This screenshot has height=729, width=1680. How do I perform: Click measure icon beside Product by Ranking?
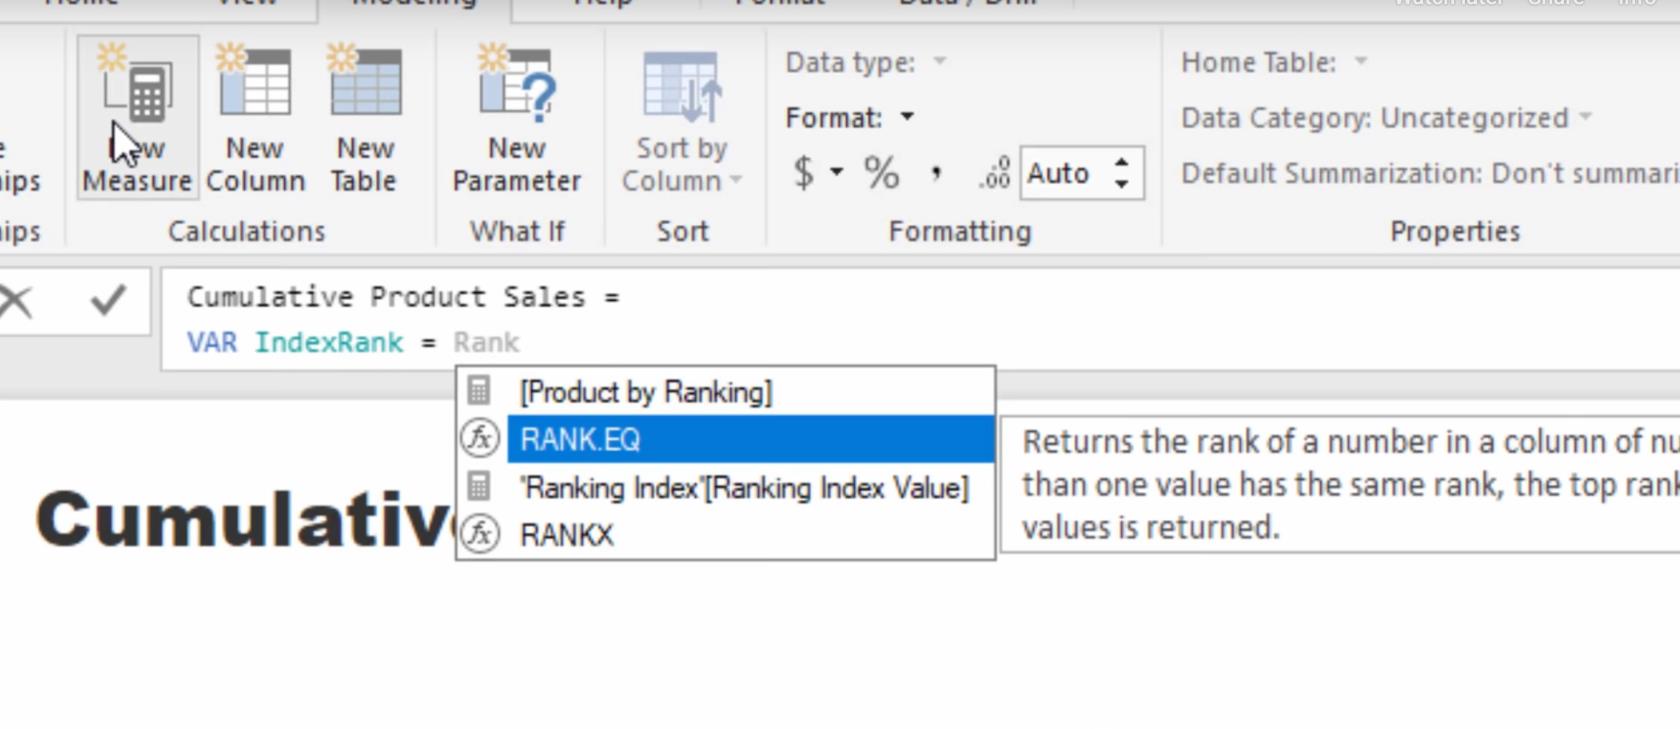coord(480,391)
